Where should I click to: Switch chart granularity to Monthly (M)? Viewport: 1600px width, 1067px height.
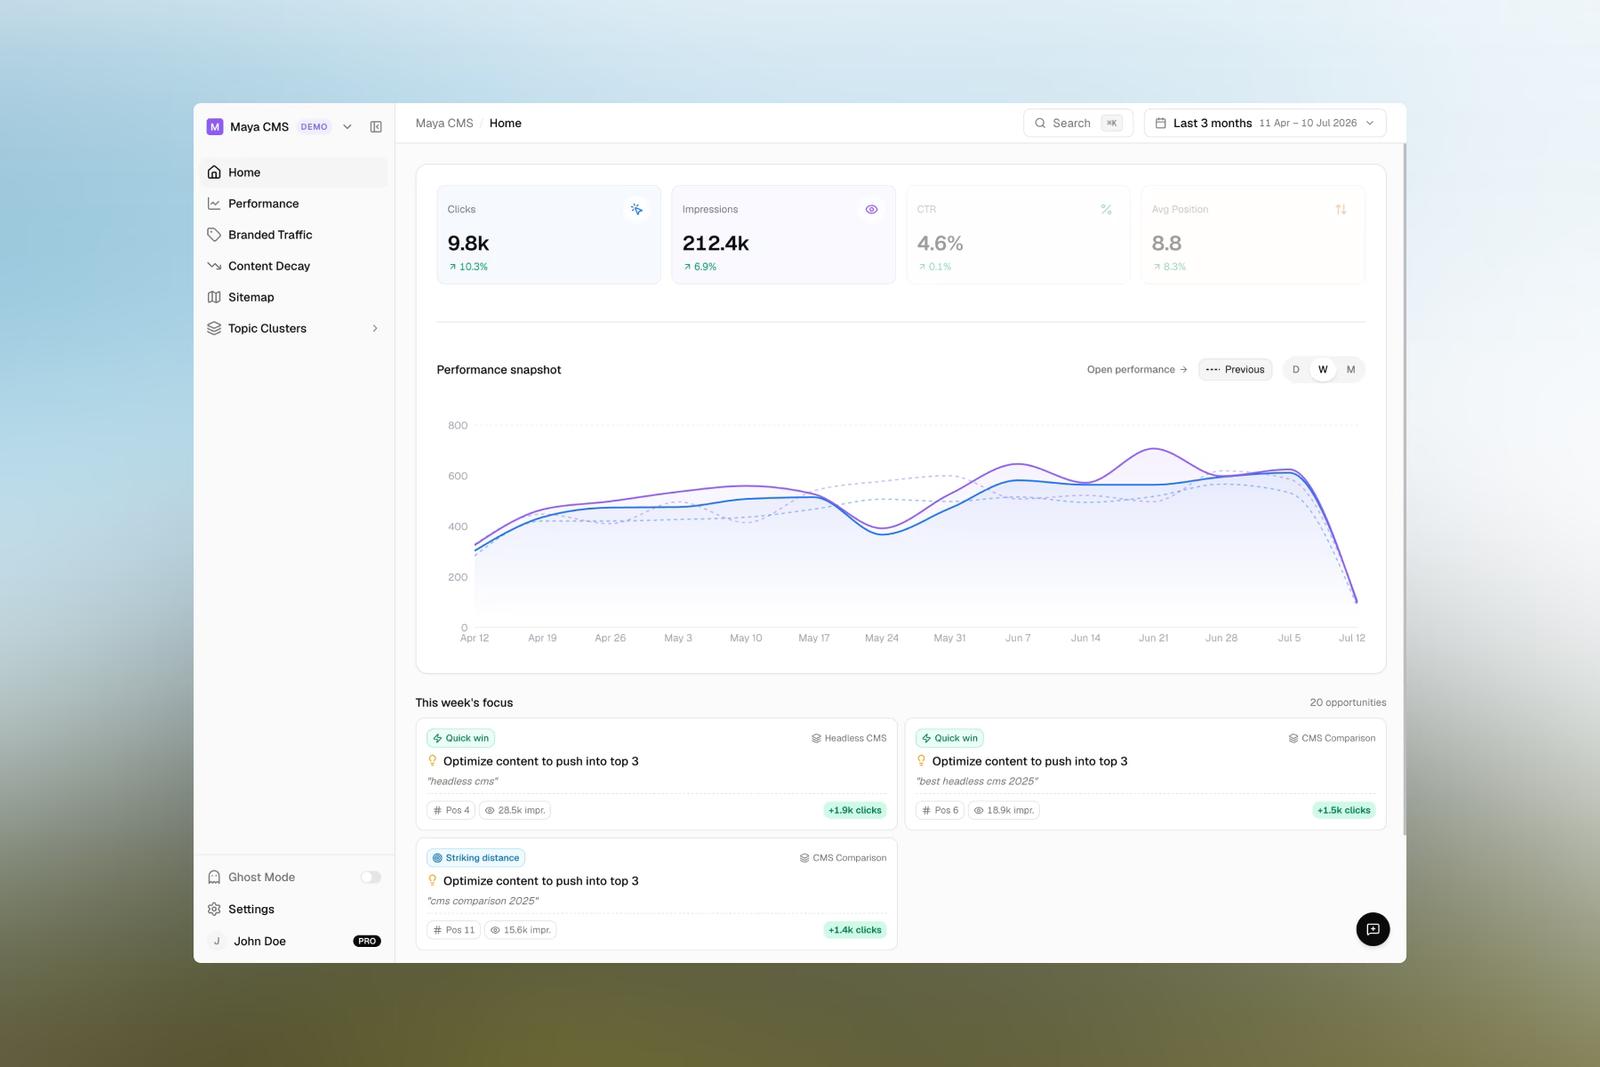pos(1351,369)
